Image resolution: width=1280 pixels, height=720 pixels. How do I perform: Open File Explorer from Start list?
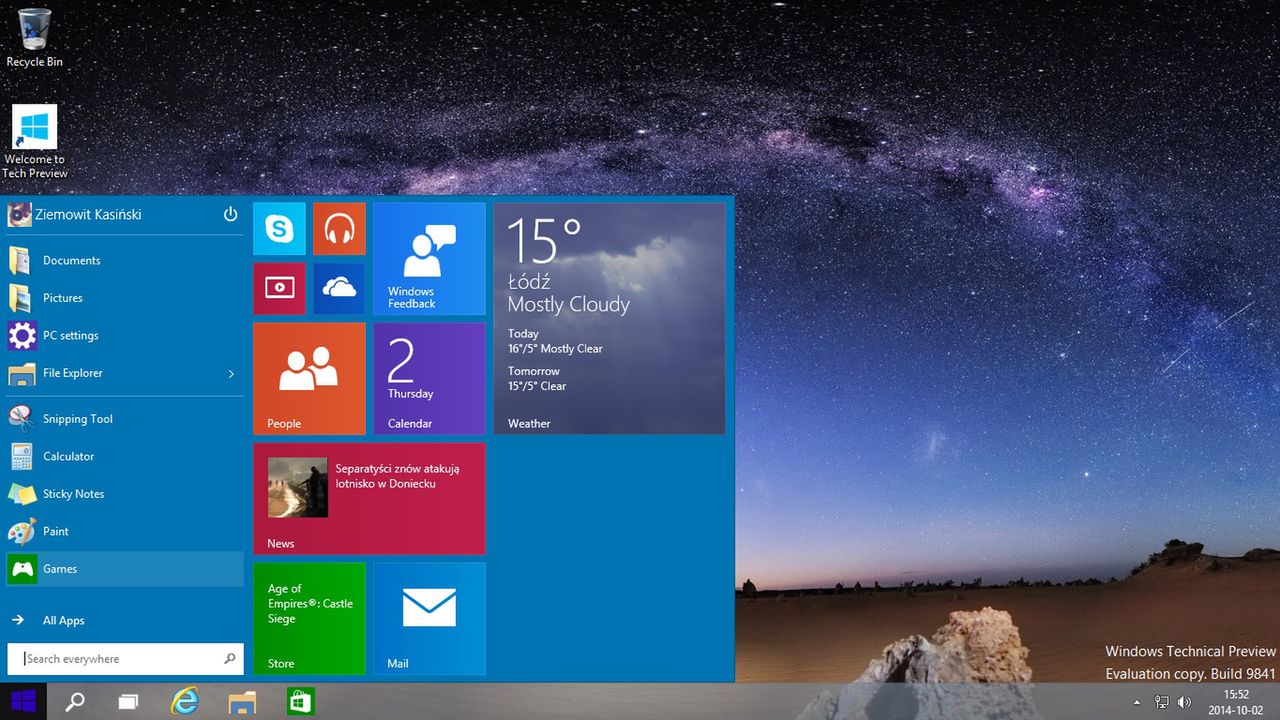coord(125,373)
